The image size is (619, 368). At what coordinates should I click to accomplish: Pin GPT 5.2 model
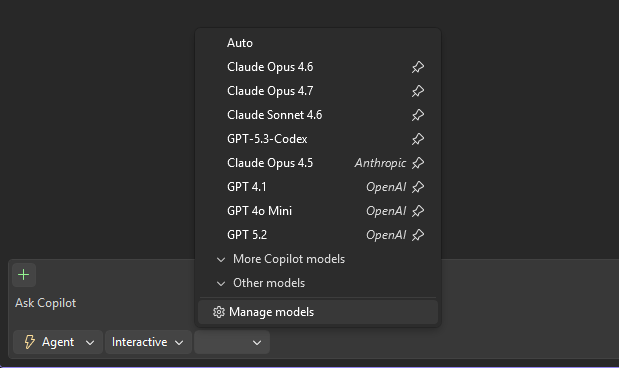(418, 235)
